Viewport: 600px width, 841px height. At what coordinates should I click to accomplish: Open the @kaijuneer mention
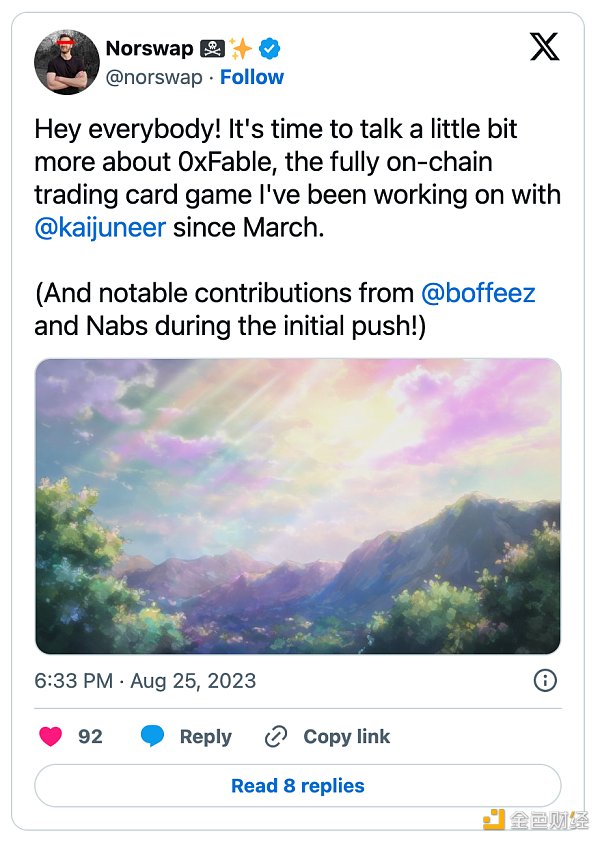[100, 227]
